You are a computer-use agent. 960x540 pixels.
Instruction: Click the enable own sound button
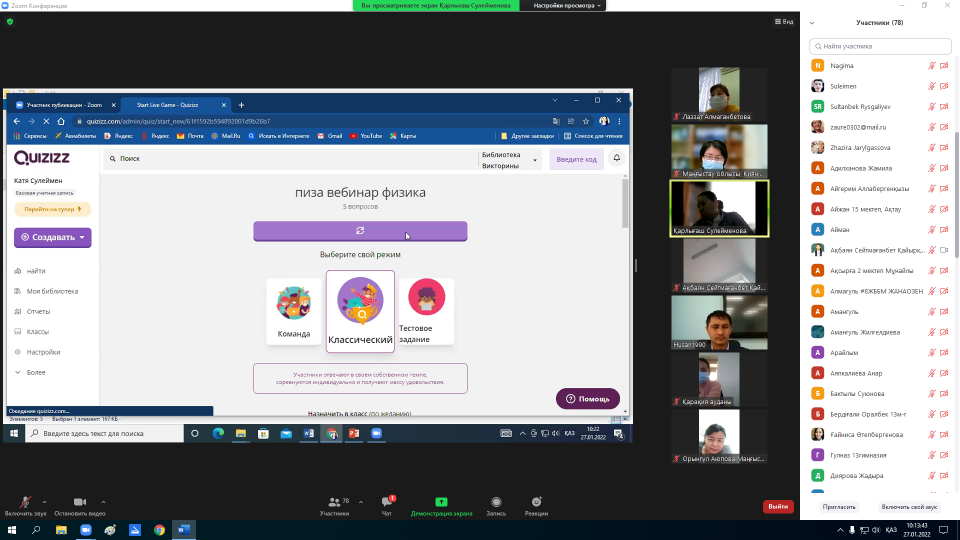909,507
